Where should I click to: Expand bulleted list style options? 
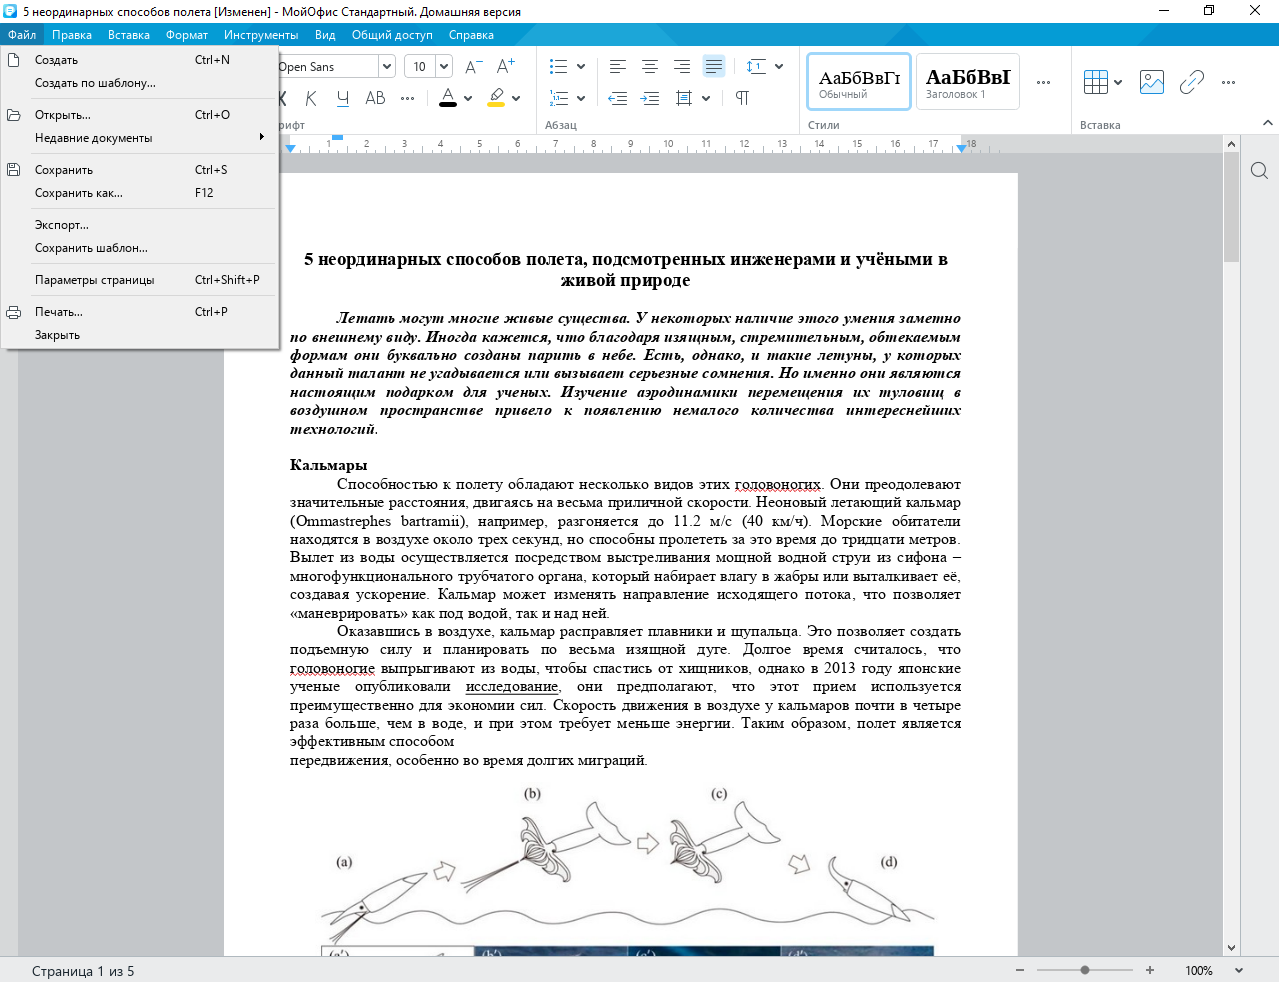(581, 67)
